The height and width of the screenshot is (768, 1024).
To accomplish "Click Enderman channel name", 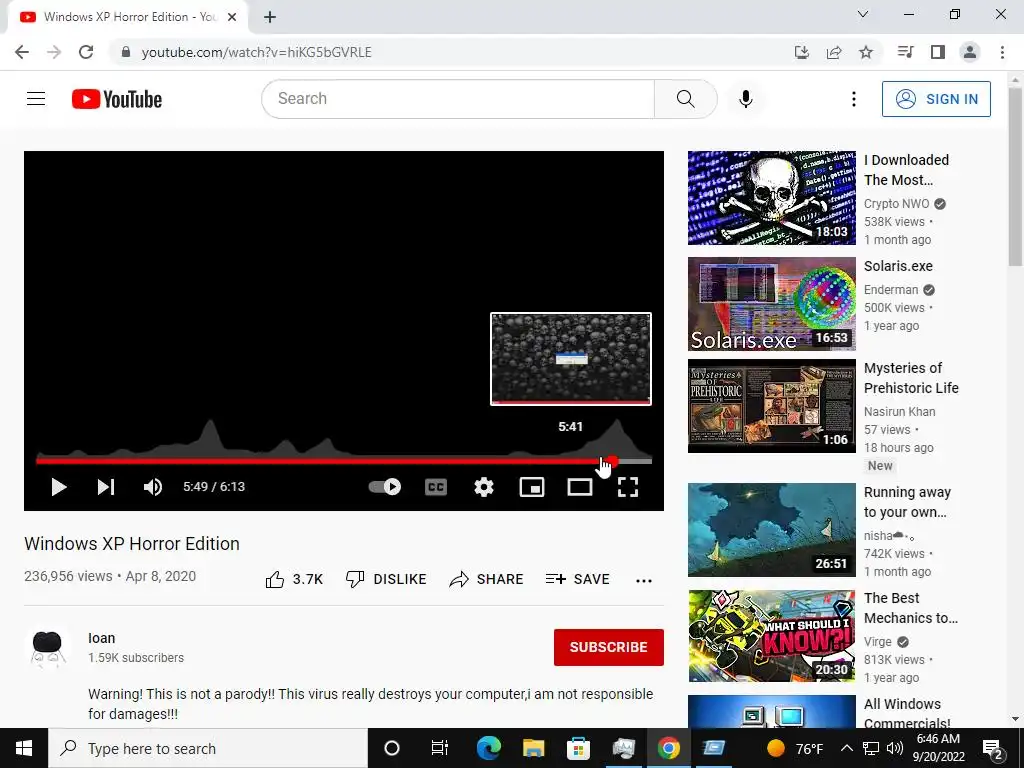I will pyautogui.click(x=891, y=289).
